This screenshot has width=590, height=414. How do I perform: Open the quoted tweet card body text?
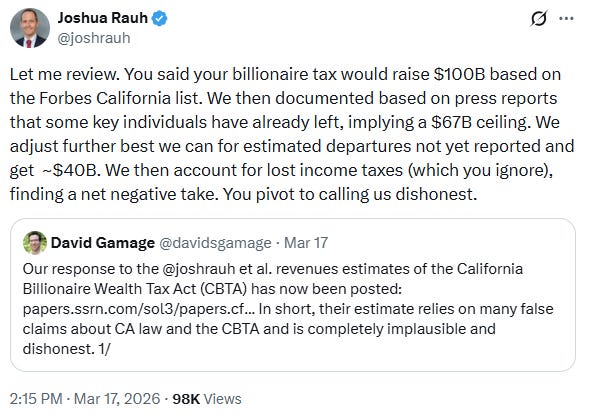[x=288, y=309]
